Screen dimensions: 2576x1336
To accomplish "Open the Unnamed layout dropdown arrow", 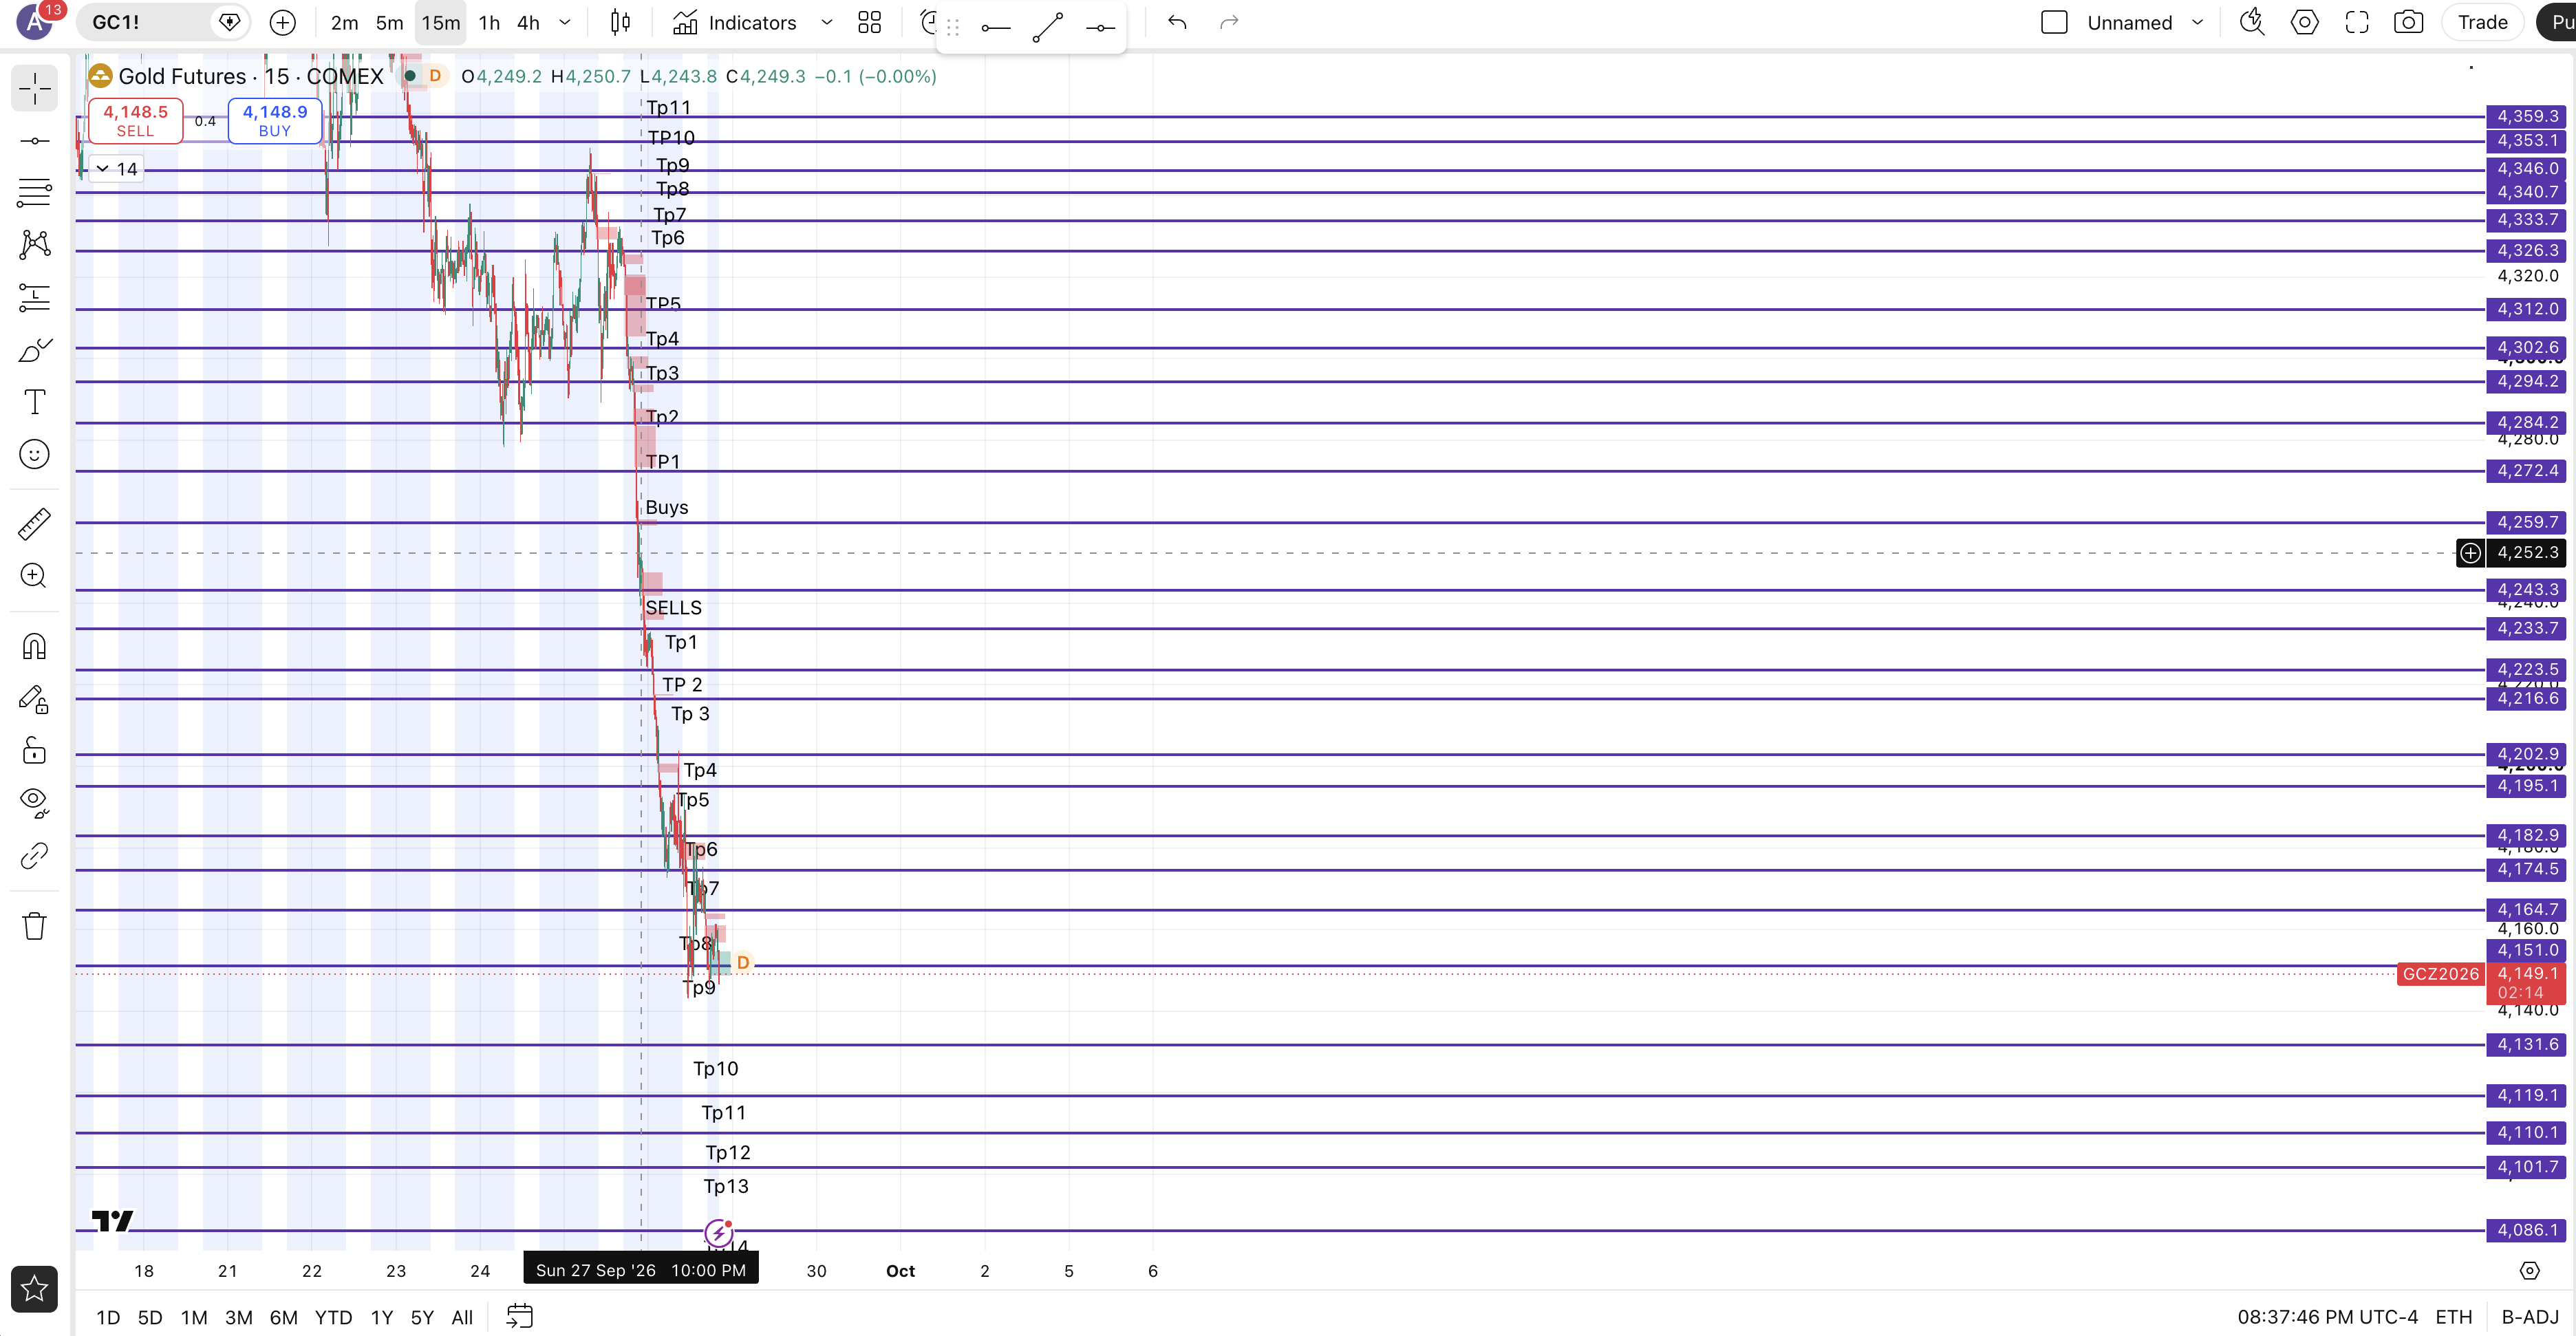I will pos(2197,22).
